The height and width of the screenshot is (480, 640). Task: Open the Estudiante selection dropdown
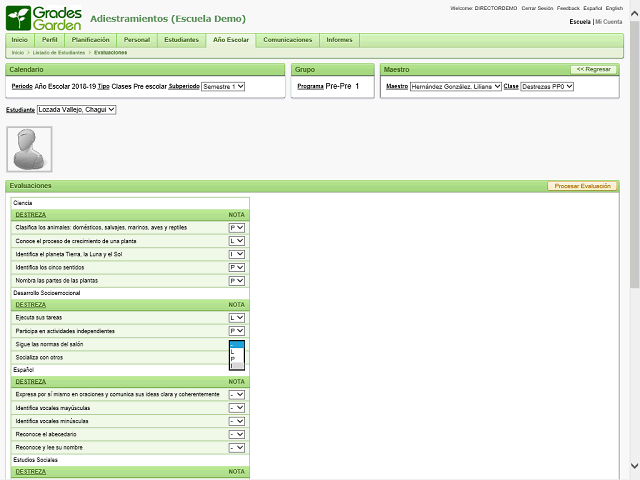pyautogui.click(x=76, y=110)
